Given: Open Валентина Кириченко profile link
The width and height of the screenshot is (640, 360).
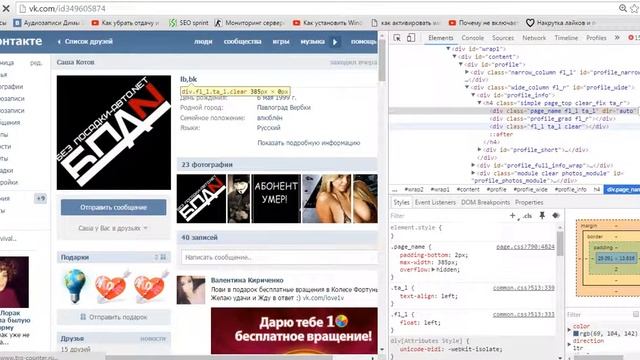Looking at the screenshot, I should coord(247,280).
